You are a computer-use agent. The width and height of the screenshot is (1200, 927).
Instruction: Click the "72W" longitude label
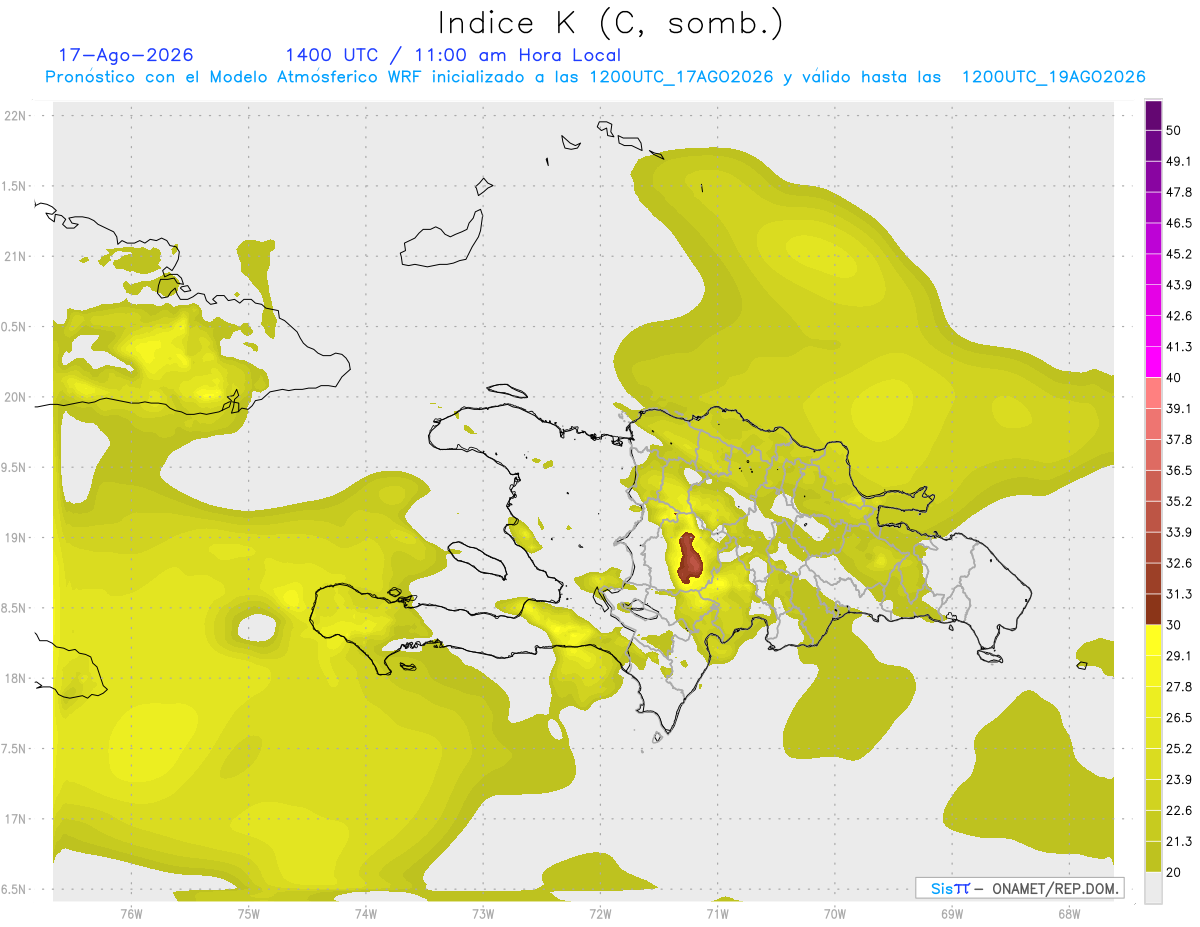pos(600,913)
